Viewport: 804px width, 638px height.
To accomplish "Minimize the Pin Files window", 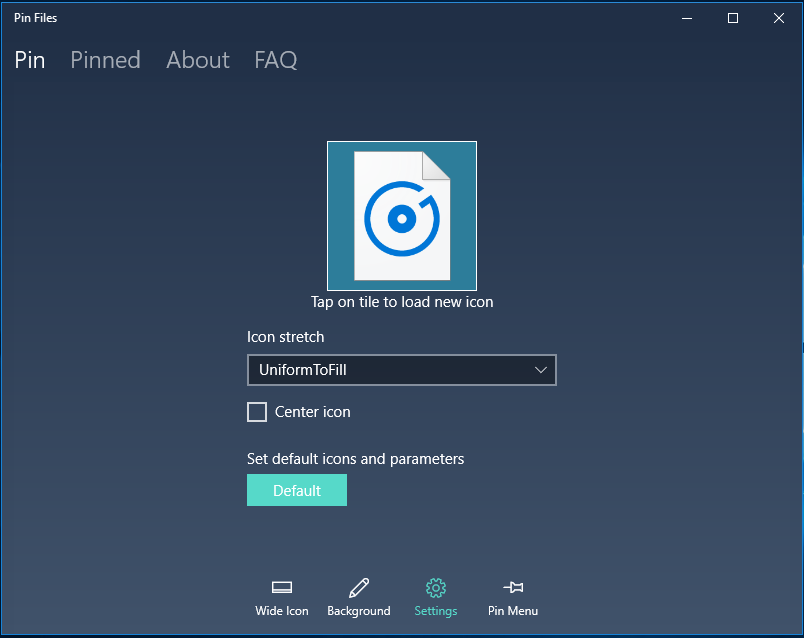I will coord(687,18).
